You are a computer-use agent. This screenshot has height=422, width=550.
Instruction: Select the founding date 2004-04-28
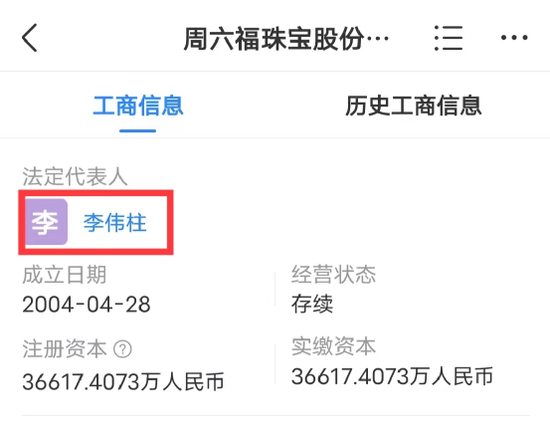(87, 304)
